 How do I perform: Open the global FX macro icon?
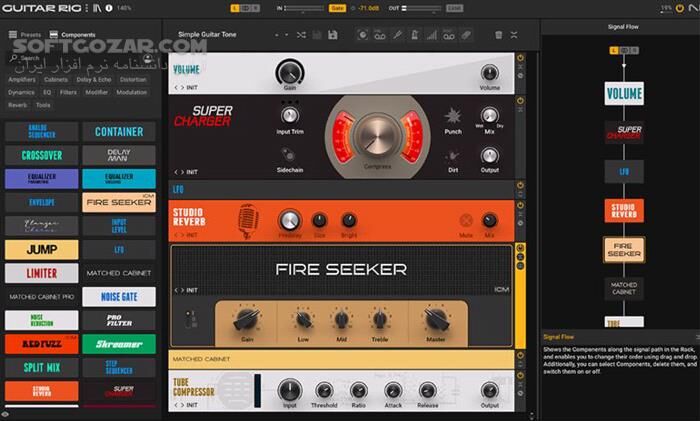362,35
